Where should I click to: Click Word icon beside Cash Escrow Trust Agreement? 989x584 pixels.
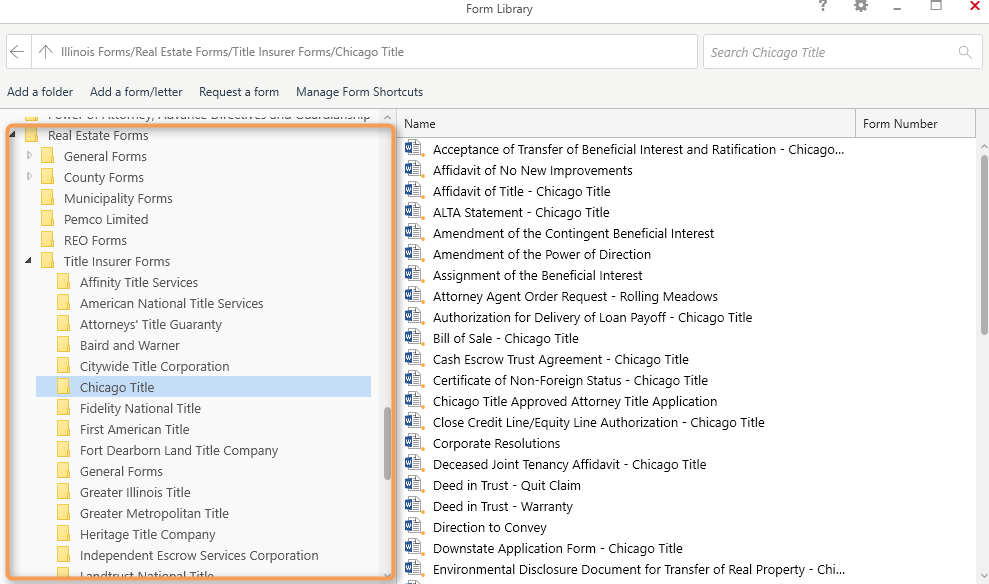[x=413, y=358]
